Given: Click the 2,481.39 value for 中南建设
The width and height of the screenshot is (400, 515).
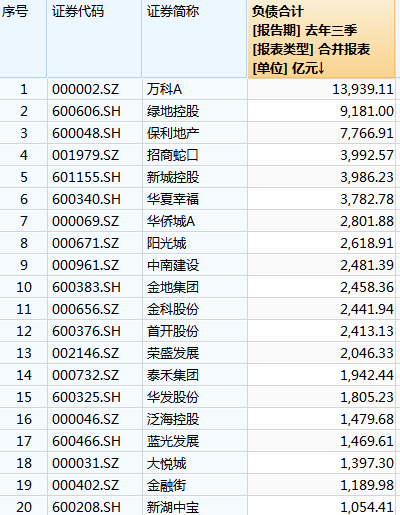Looking at the screenshot, I should click(321, 265).
